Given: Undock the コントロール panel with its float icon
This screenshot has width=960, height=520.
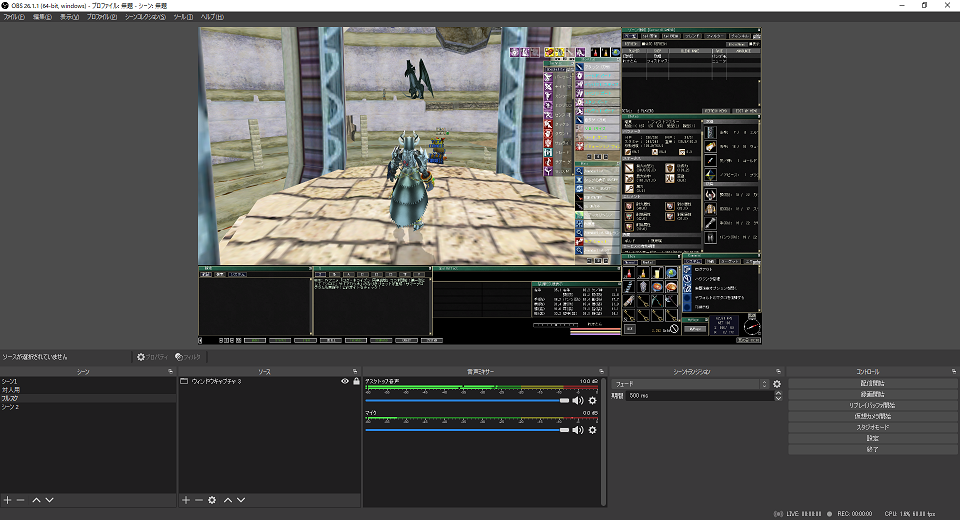Looking at the screenshot, I should 954,372.
